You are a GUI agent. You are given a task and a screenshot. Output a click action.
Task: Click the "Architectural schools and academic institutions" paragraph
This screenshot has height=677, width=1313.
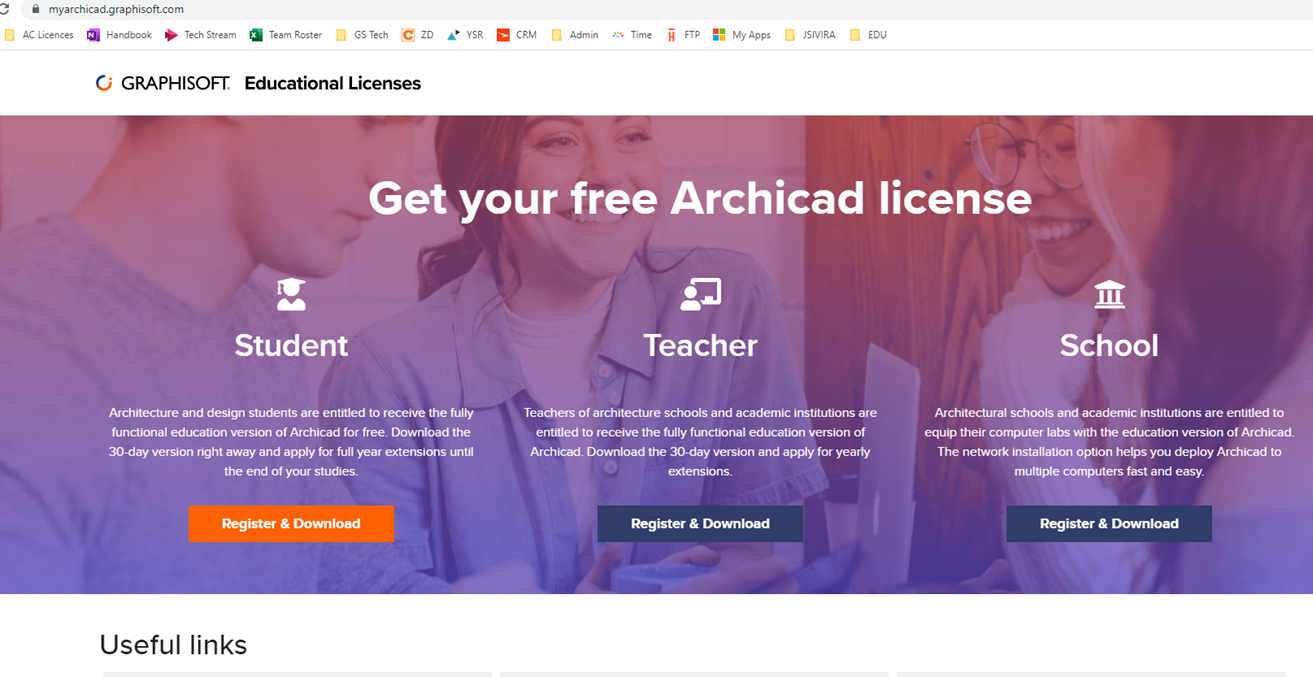click(1109, 442)
